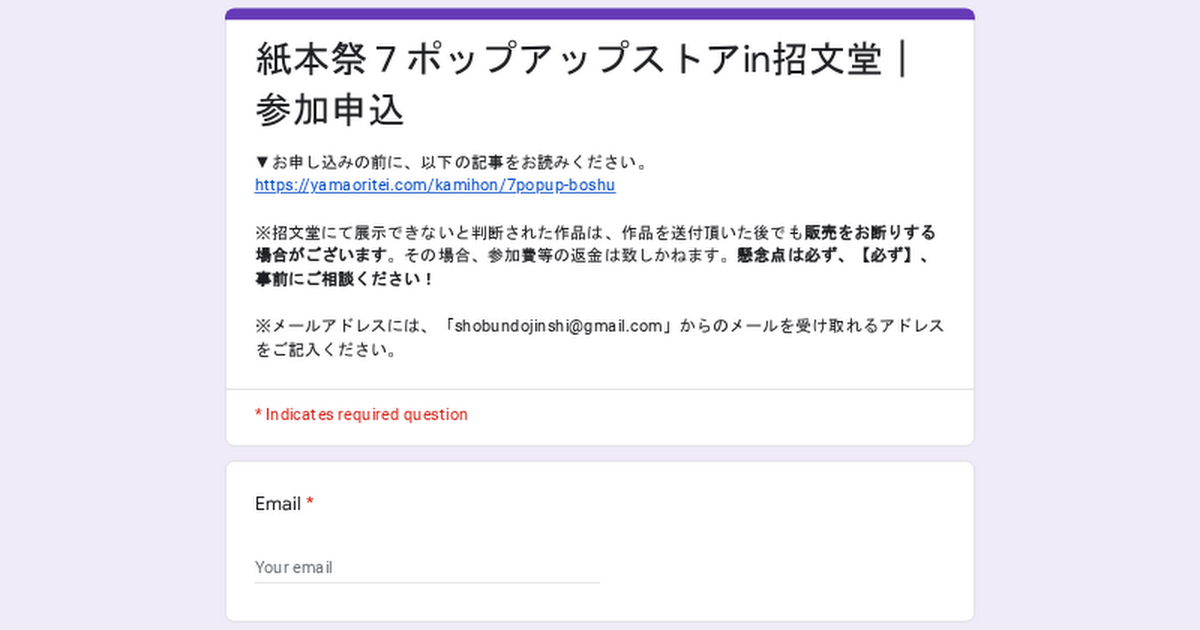This screenshot has height=630, width=1200.
Task: Focus the "Your email" input field
Action: [426, 567]
